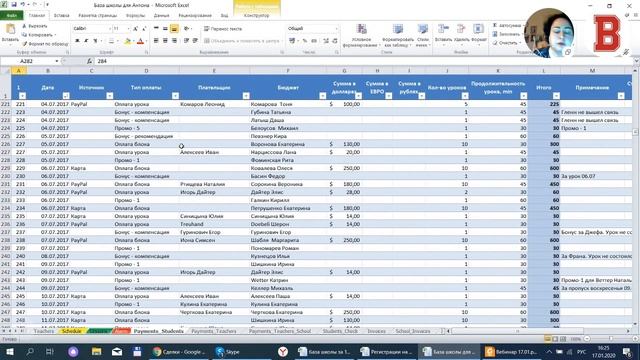The width and height of the screenshot is (640, 360).
Task: Switch to the Schedule sheet tab
Action: (x=71, y=331)
